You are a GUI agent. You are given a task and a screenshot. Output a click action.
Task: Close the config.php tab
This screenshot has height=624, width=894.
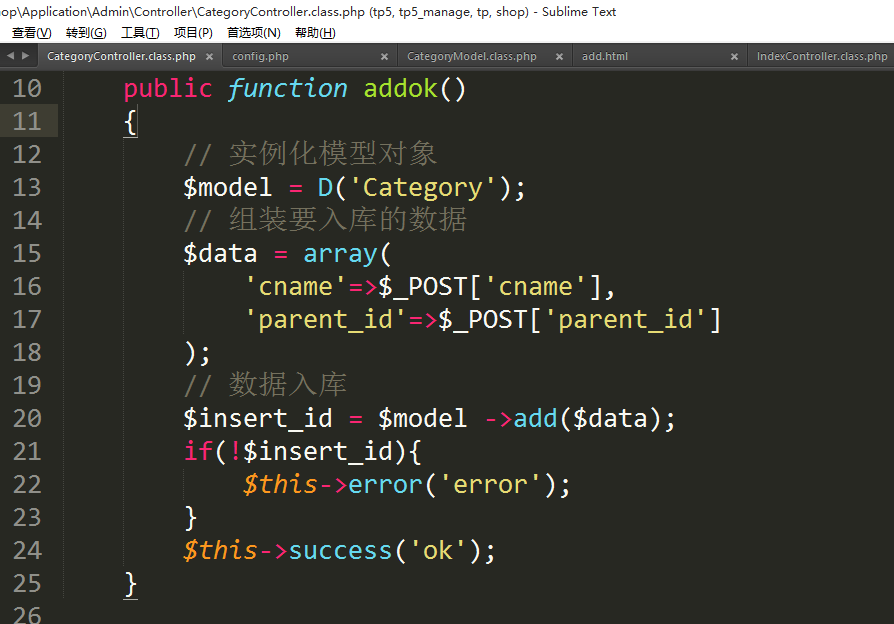point(385,57)
